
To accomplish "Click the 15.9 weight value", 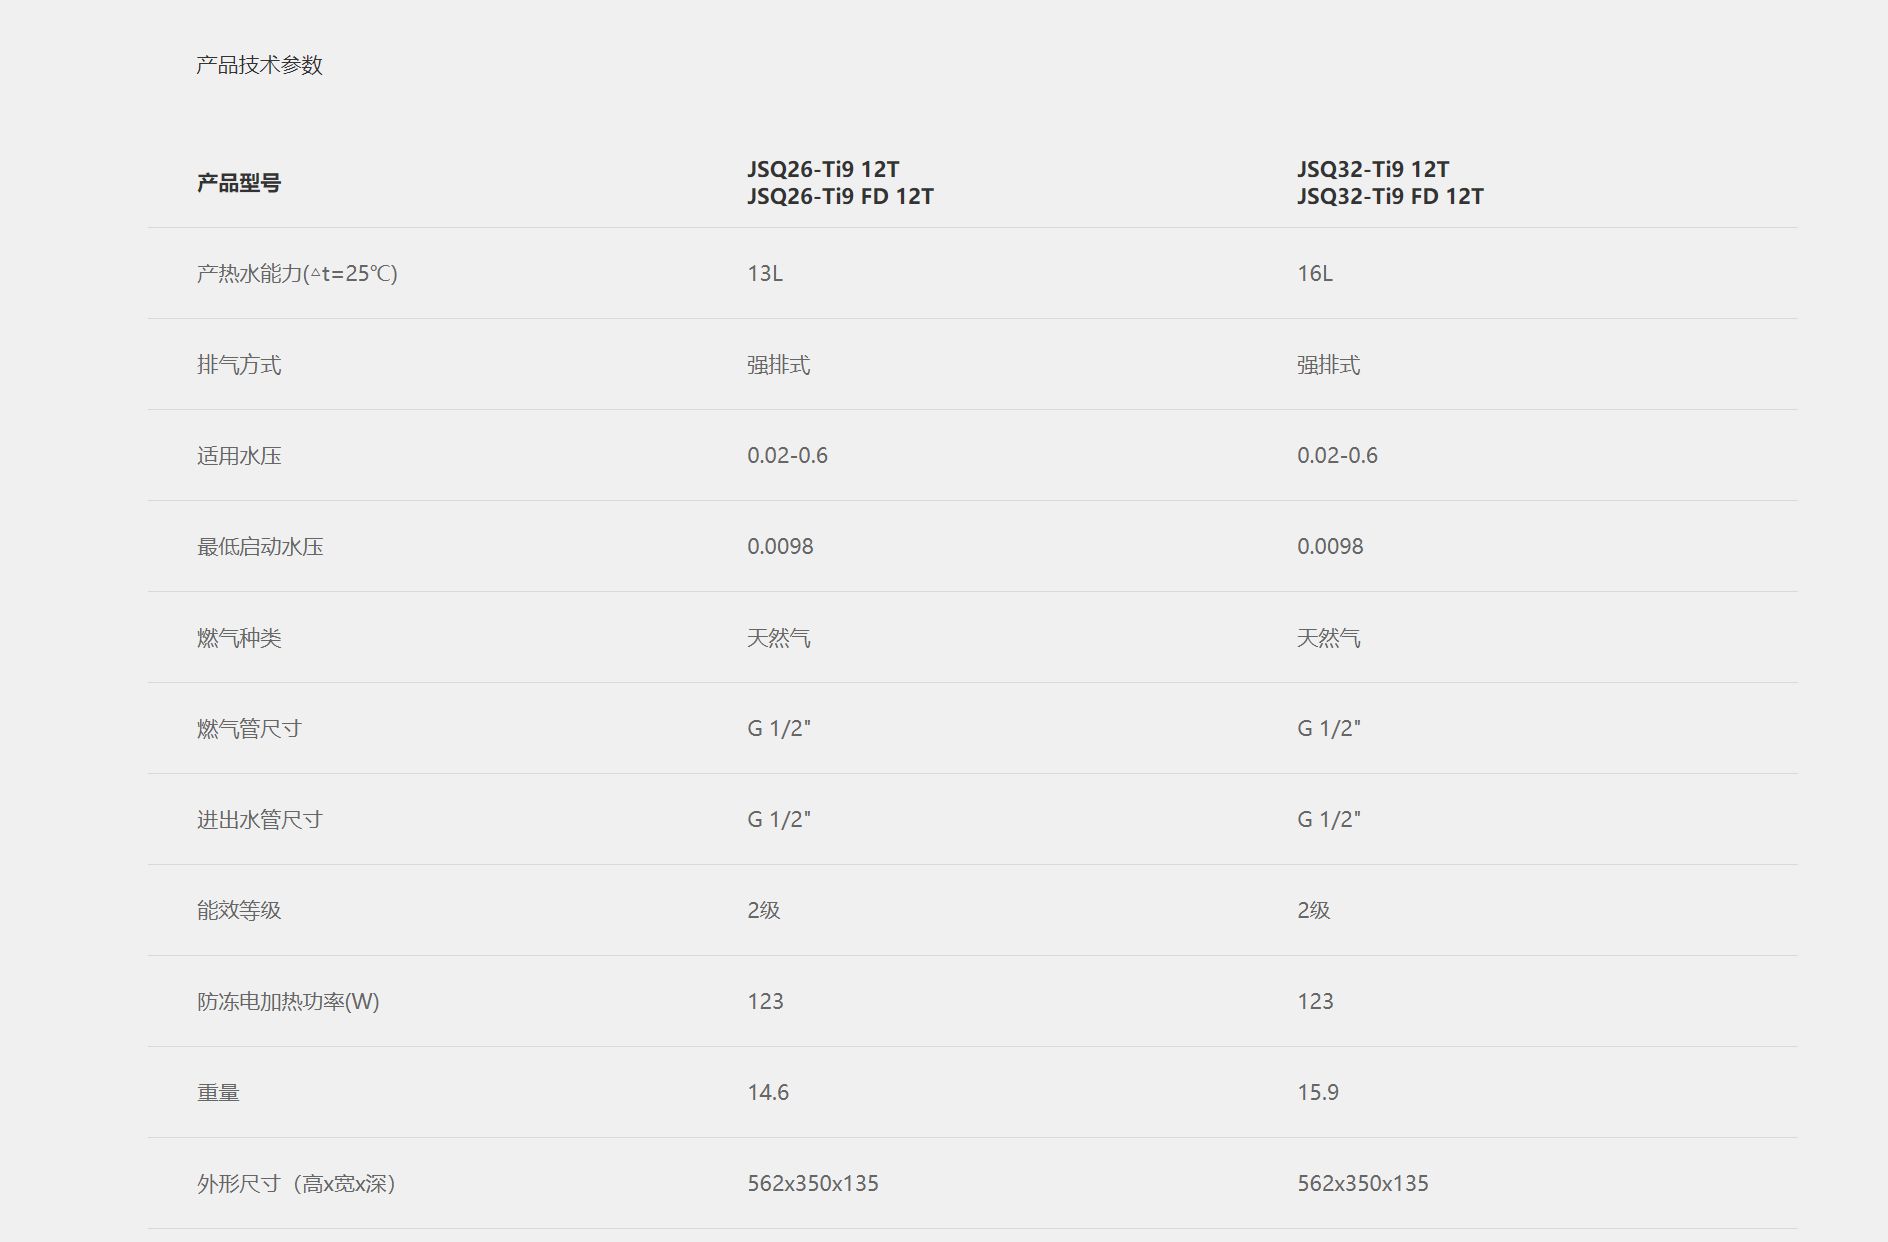I will pos(1318,1093).
